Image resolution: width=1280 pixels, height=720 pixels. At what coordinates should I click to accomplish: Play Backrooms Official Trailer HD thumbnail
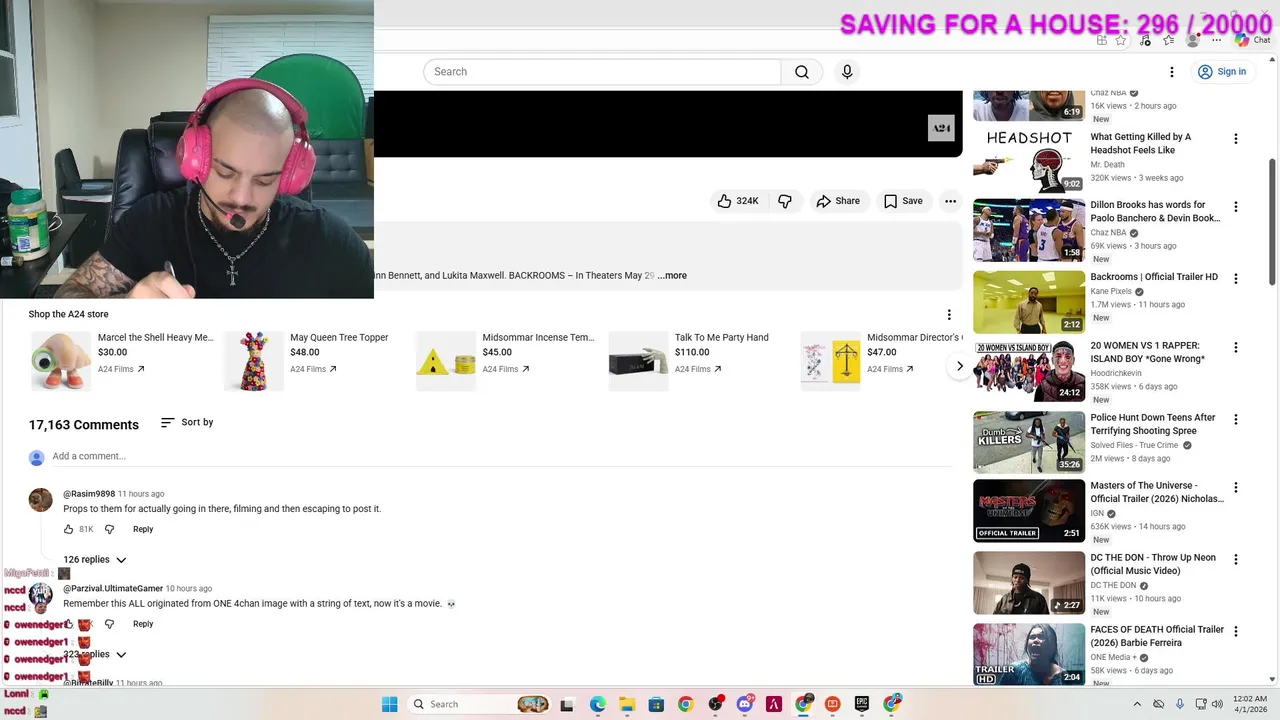click(1029, 302)
